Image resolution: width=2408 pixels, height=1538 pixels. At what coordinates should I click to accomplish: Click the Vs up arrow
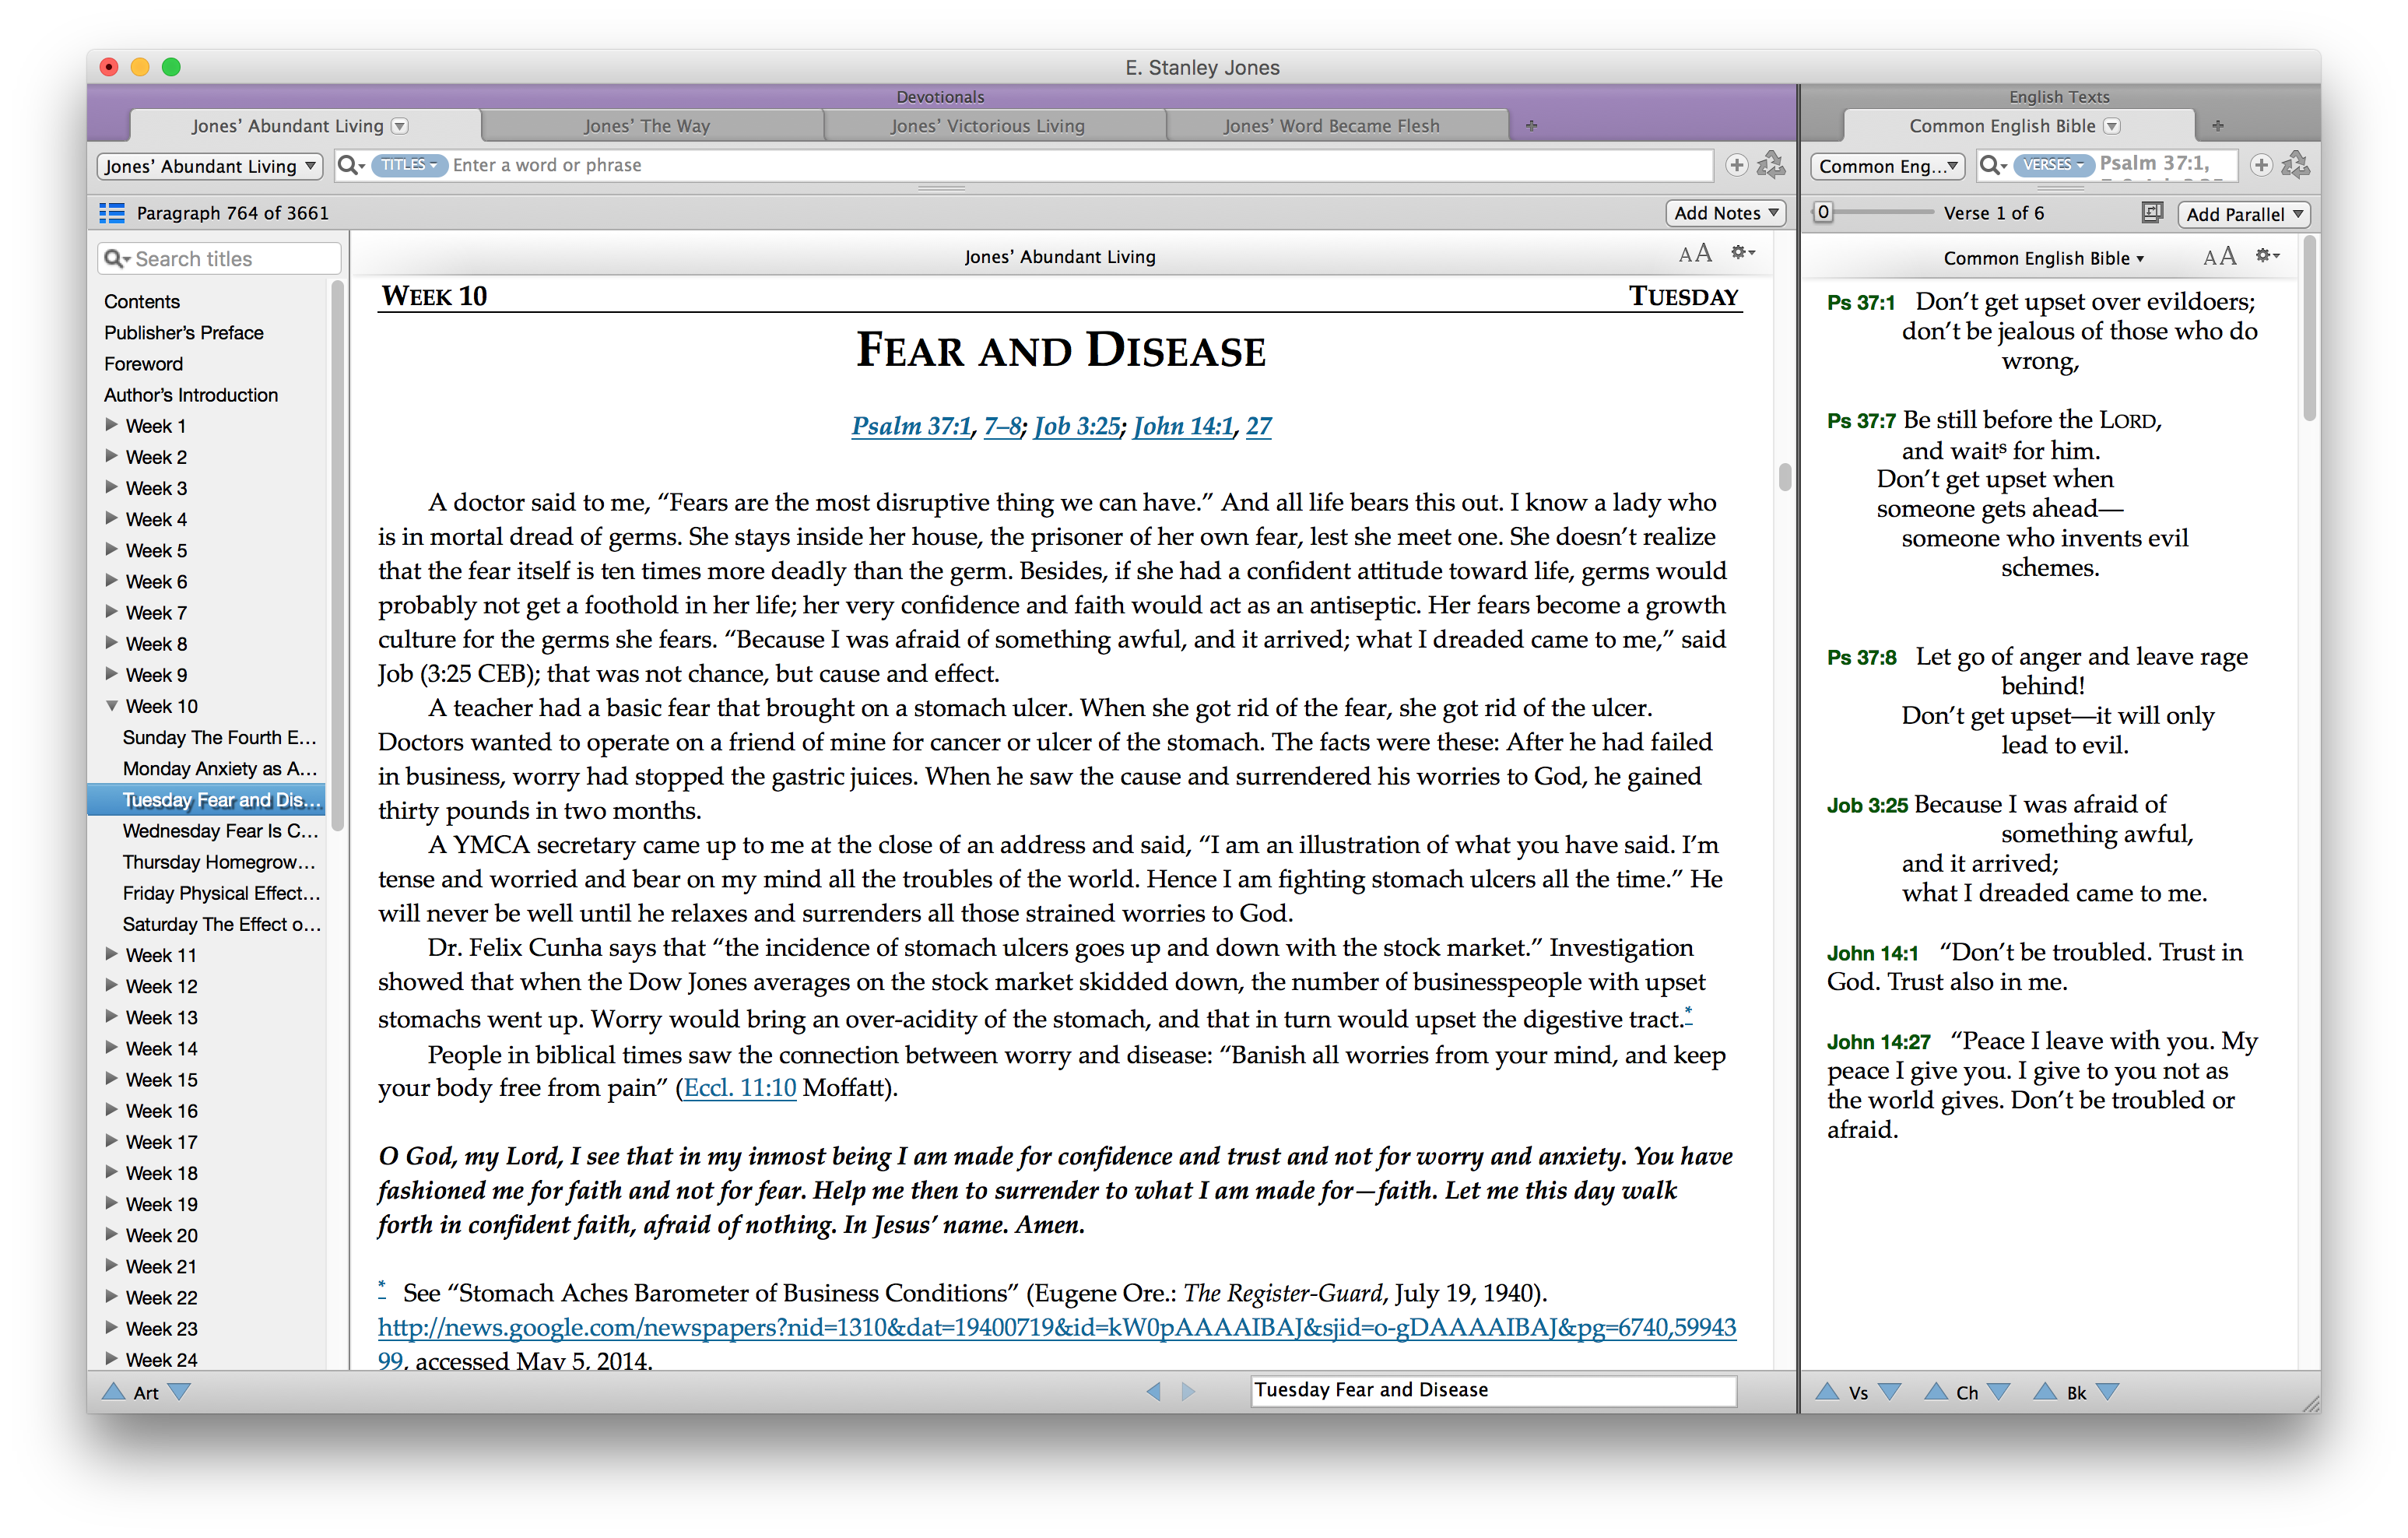coord(1827,1391)
